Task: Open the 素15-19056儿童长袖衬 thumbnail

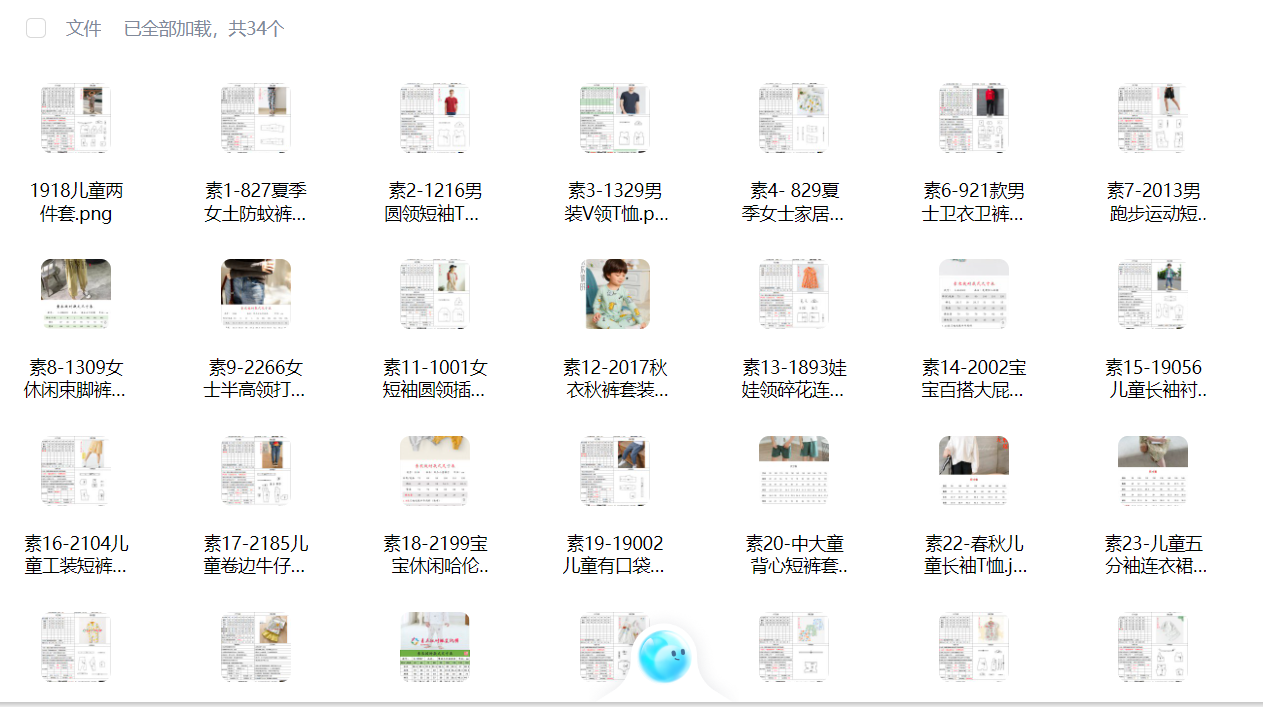Action: (1153, 294)
